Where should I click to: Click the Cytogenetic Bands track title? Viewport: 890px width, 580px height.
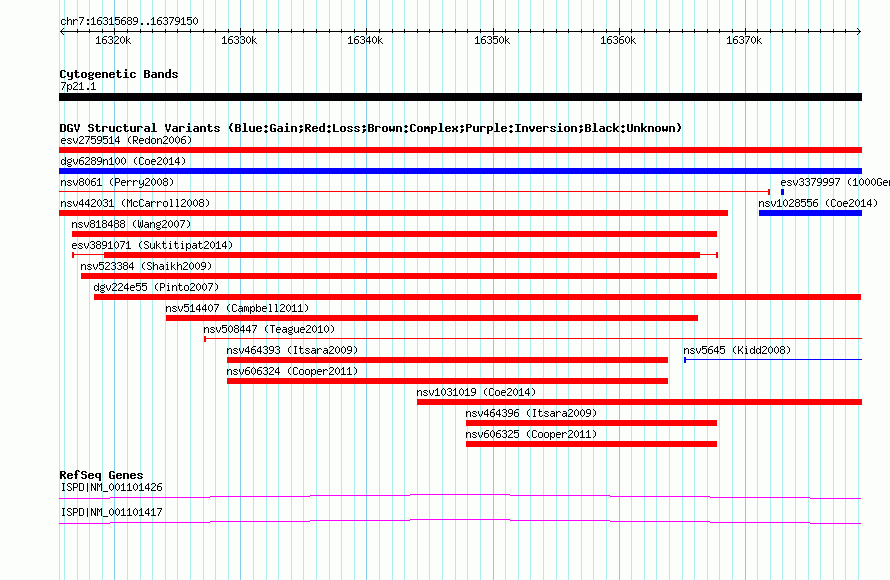[119, 74]
